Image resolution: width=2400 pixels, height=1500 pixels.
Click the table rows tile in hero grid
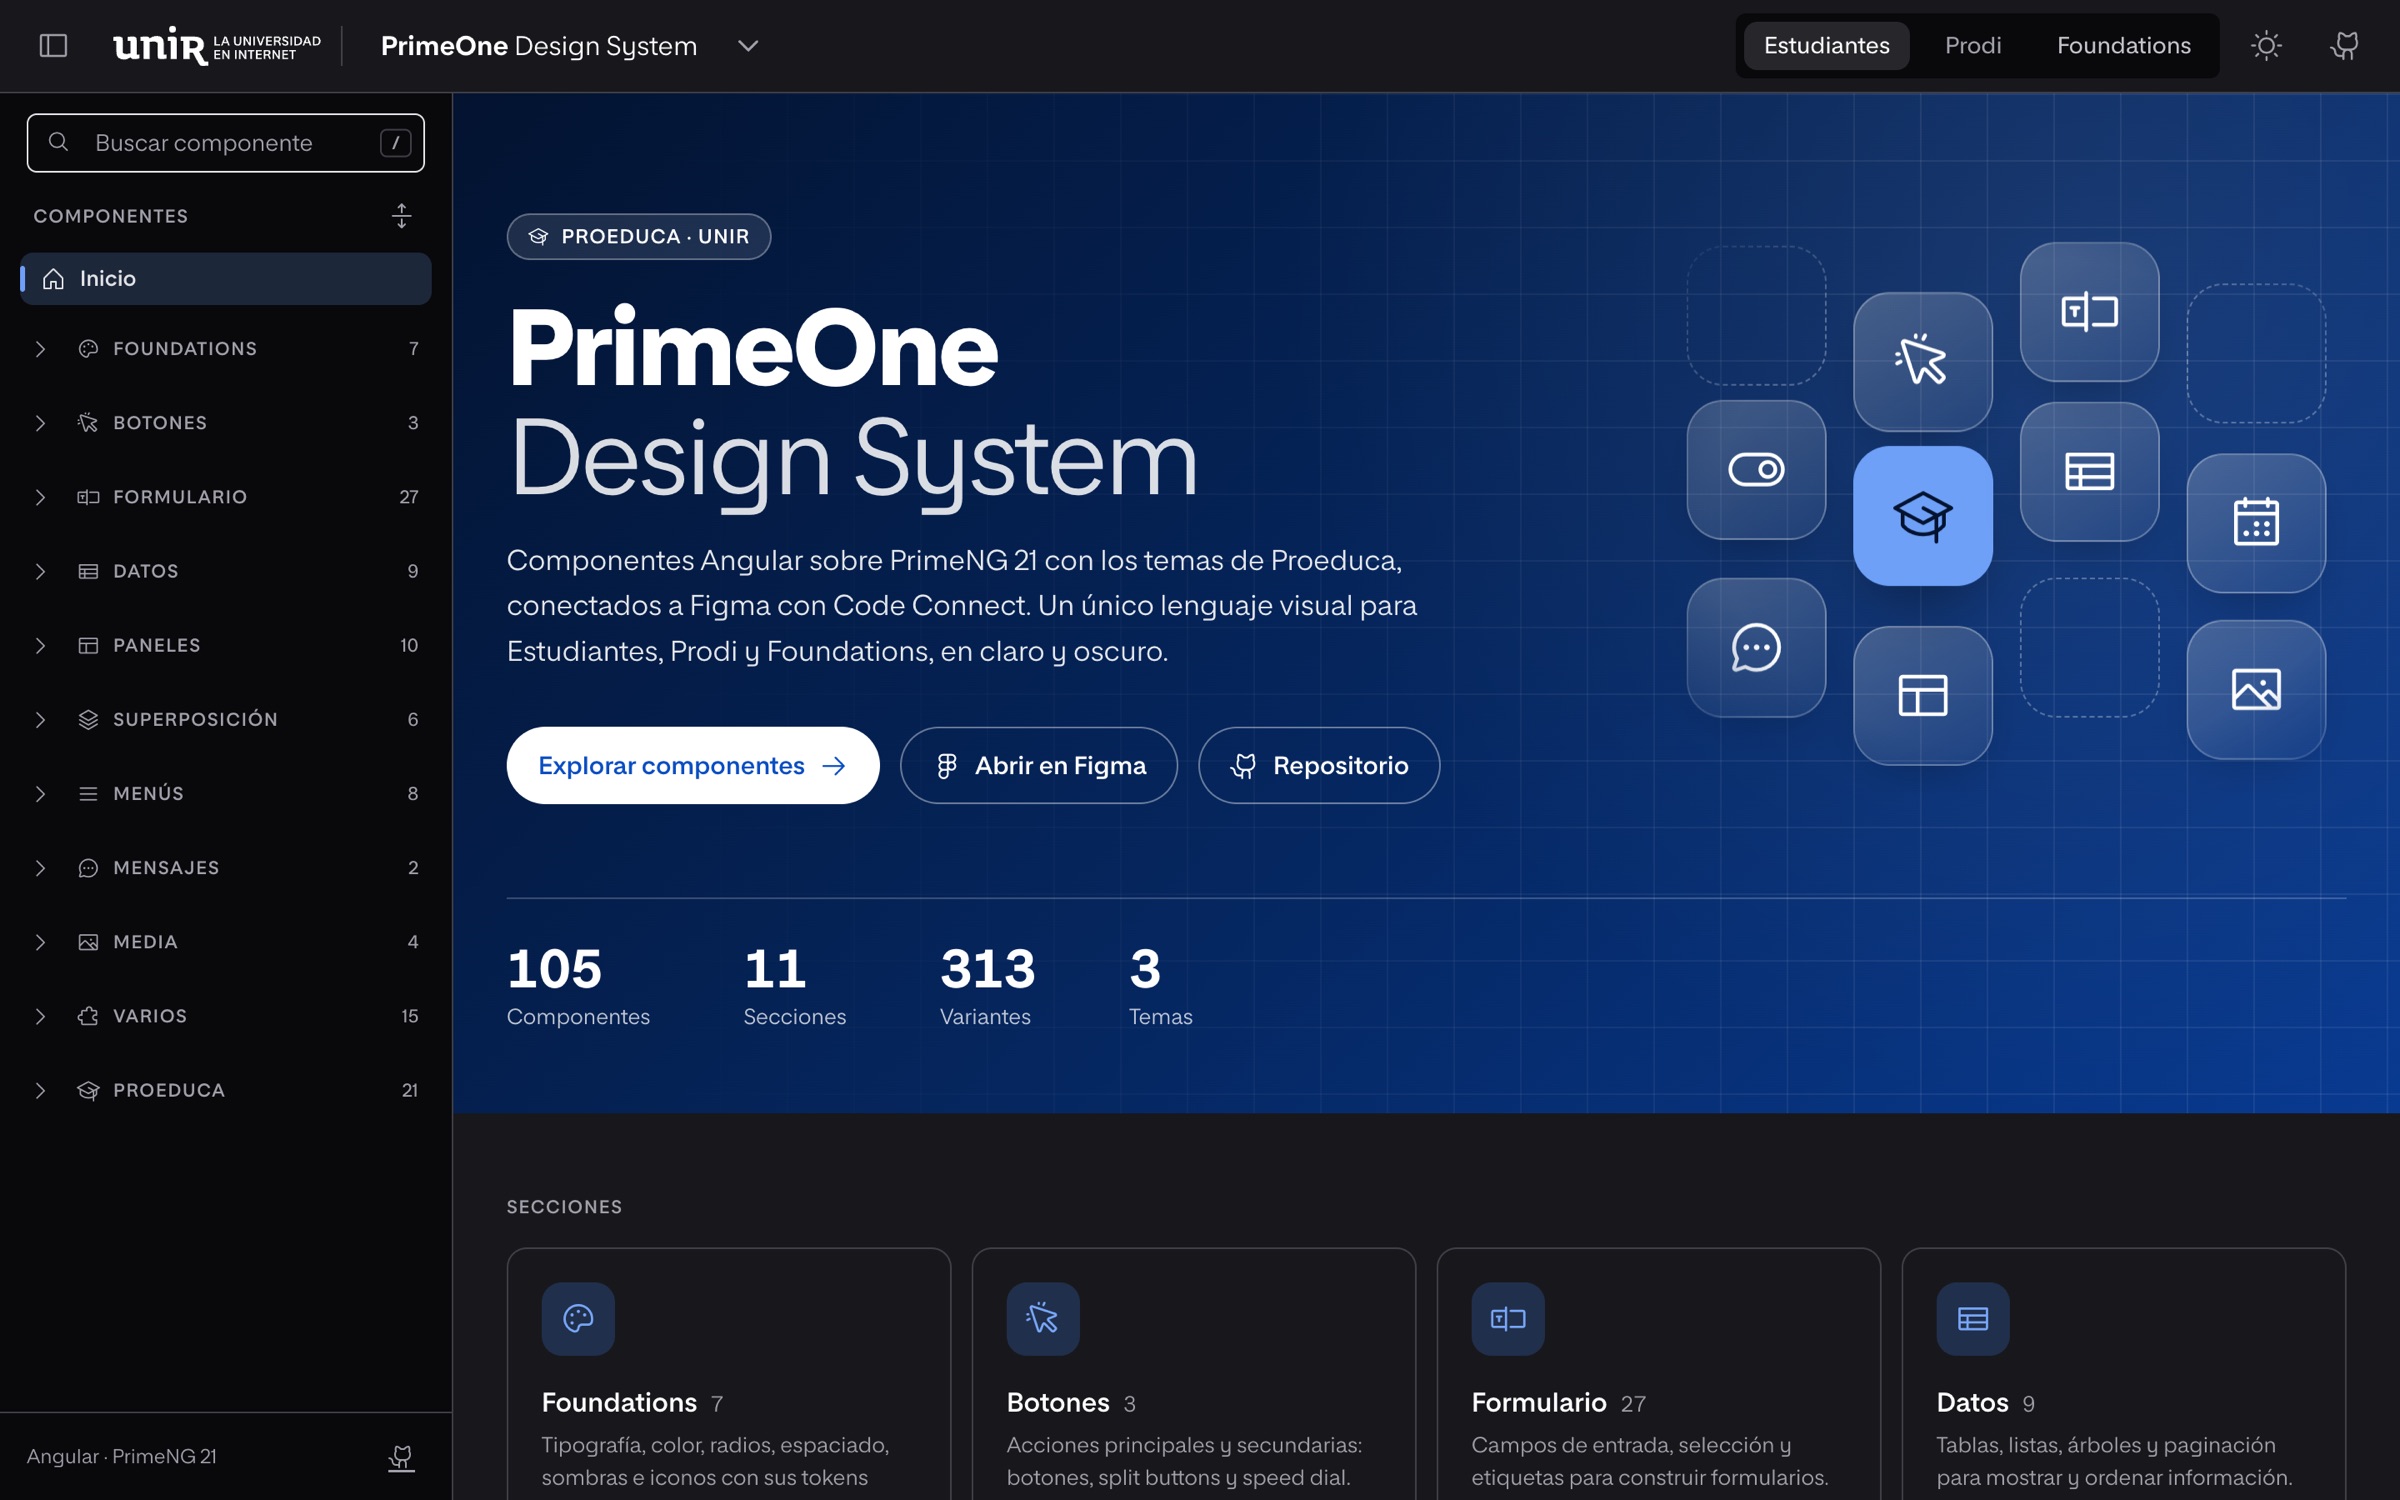pyautogui.click(x=2089, y=472)
